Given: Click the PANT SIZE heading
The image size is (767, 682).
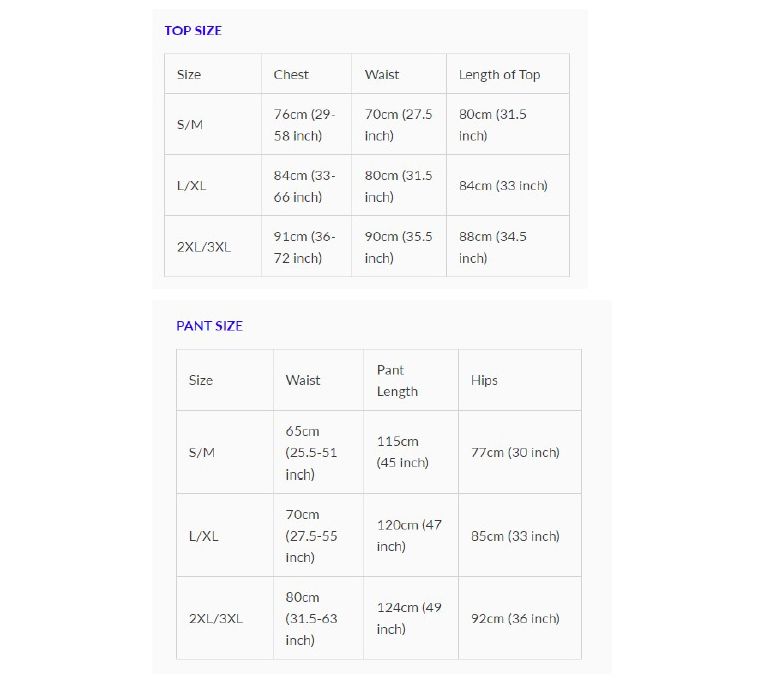Looking at the screenshot, I should tap(209, 326).
